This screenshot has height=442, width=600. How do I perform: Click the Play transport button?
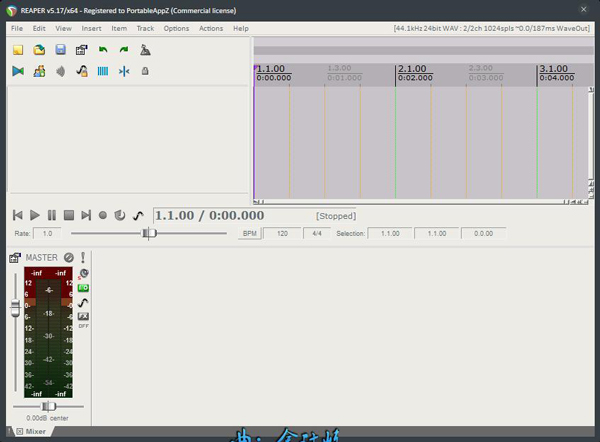click(35, 215)
